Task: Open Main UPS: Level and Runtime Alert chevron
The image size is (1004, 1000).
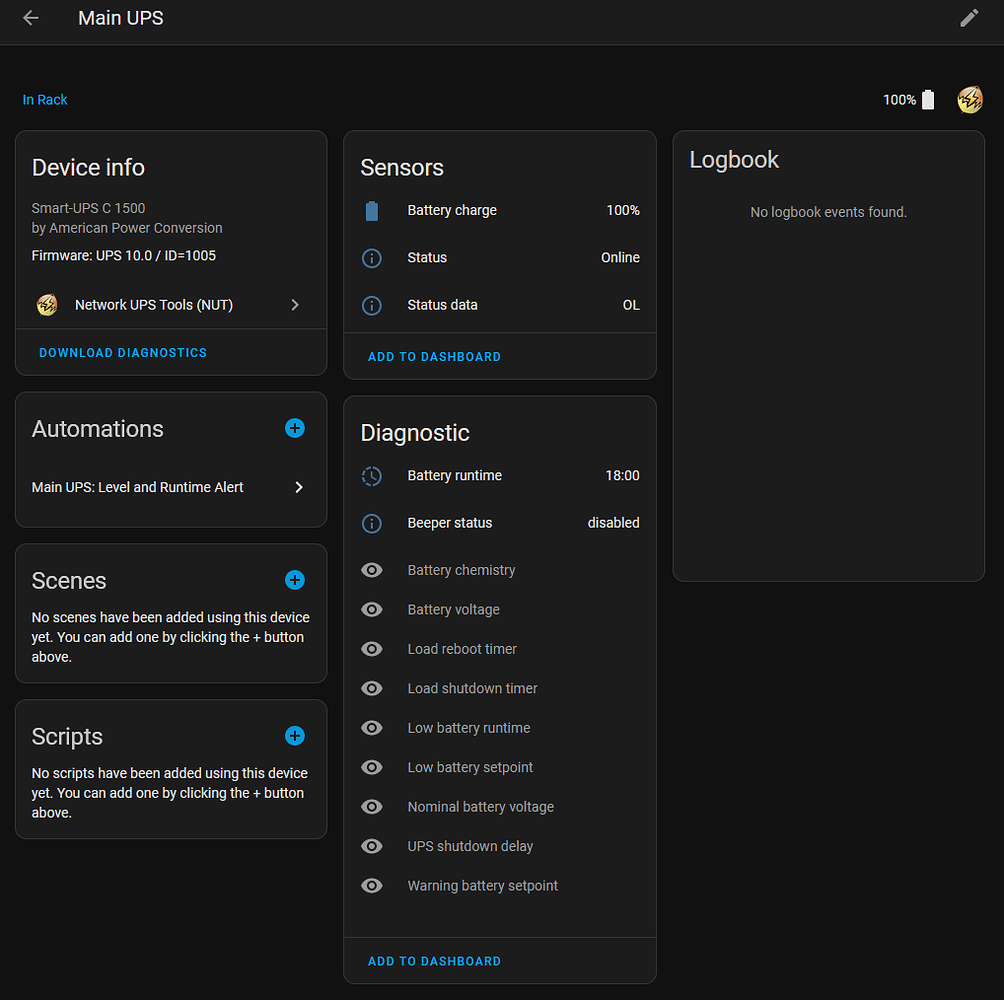Action: [x=298, y=487]
